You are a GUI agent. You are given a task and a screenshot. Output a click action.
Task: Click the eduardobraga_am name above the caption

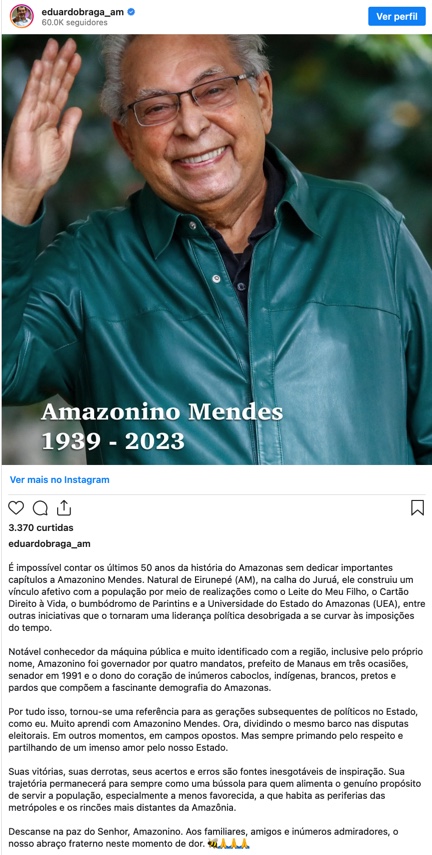pyautogui.click(x=50, y=544)
